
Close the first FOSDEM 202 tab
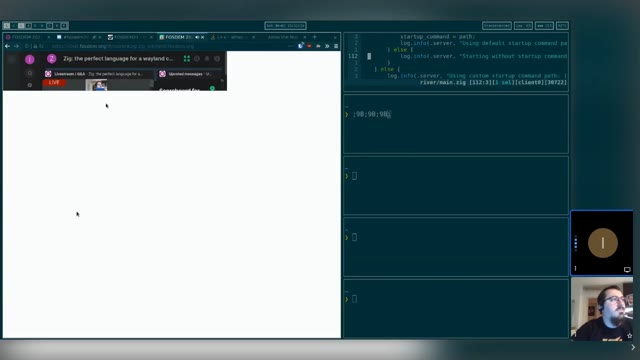49,37
